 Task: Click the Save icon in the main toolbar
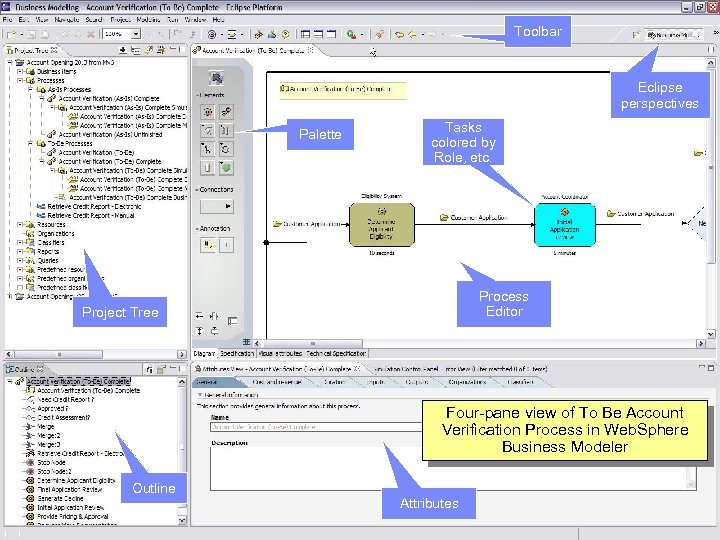[x=32, y=34]
